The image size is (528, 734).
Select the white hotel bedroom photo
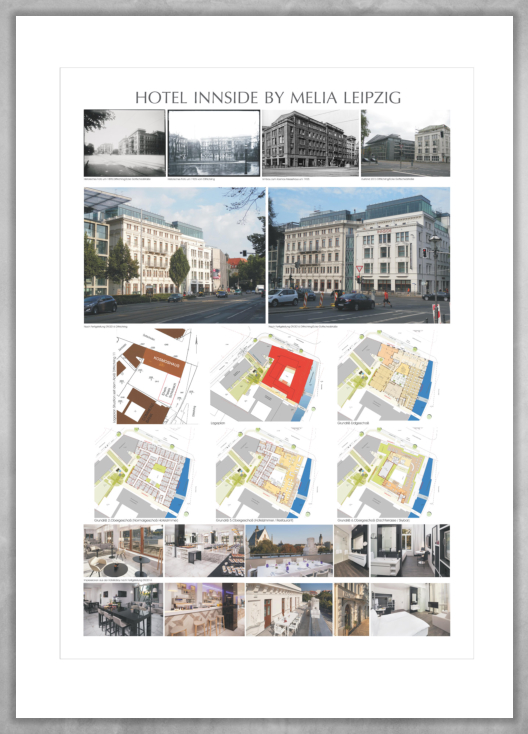point(410,609)
